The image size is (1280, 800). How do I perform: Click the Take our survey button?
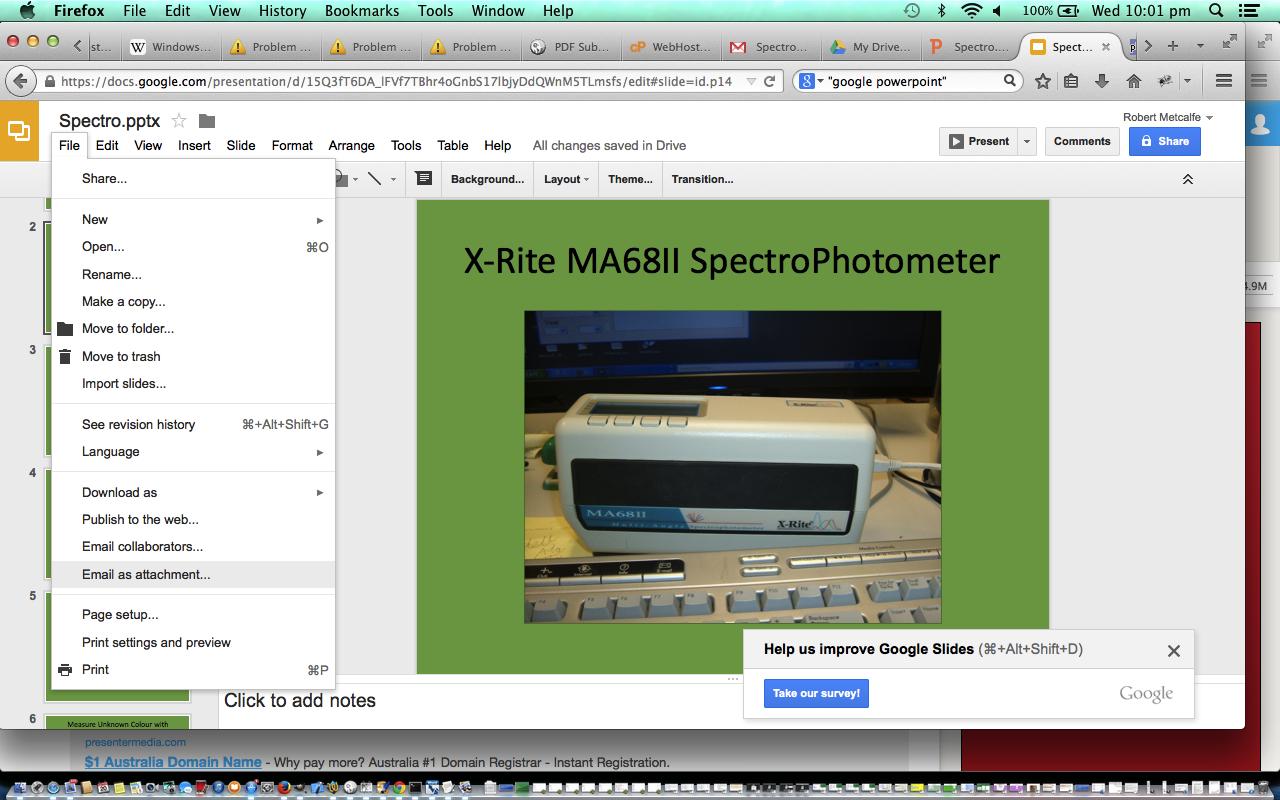[816, 693]
